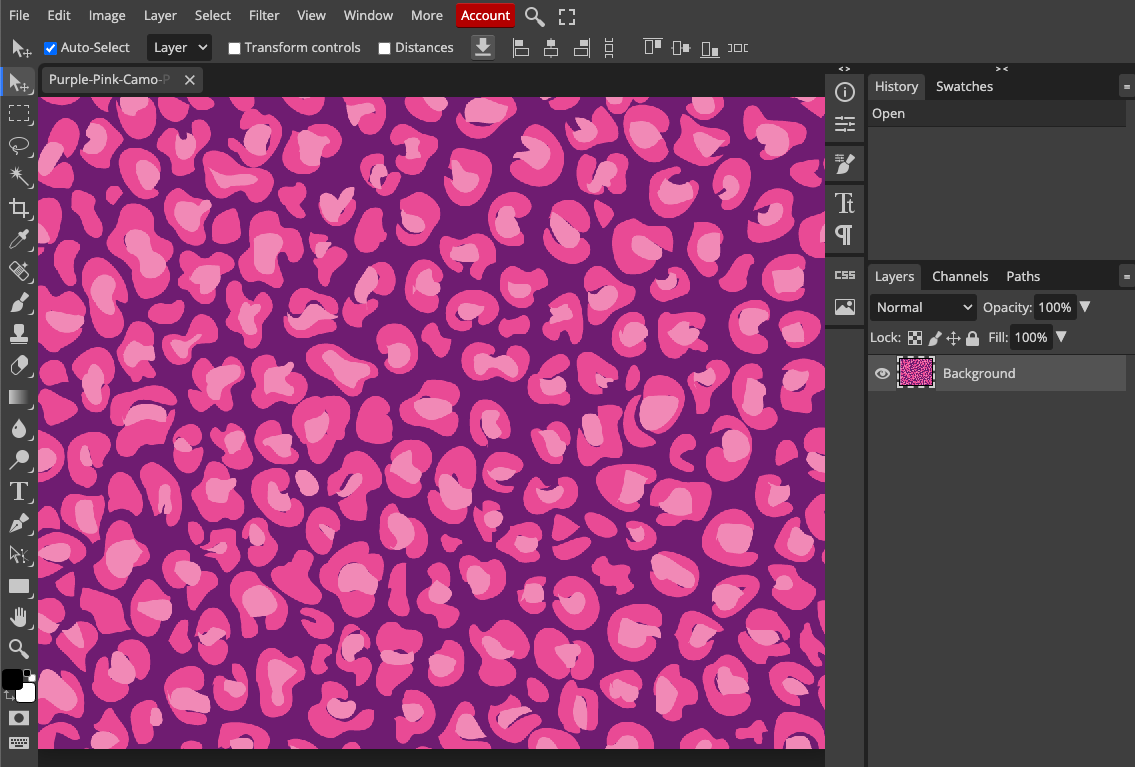This screenshot has height=767, width=1135.
Task: Choose the Gradient tool
Action: (19, 397)
